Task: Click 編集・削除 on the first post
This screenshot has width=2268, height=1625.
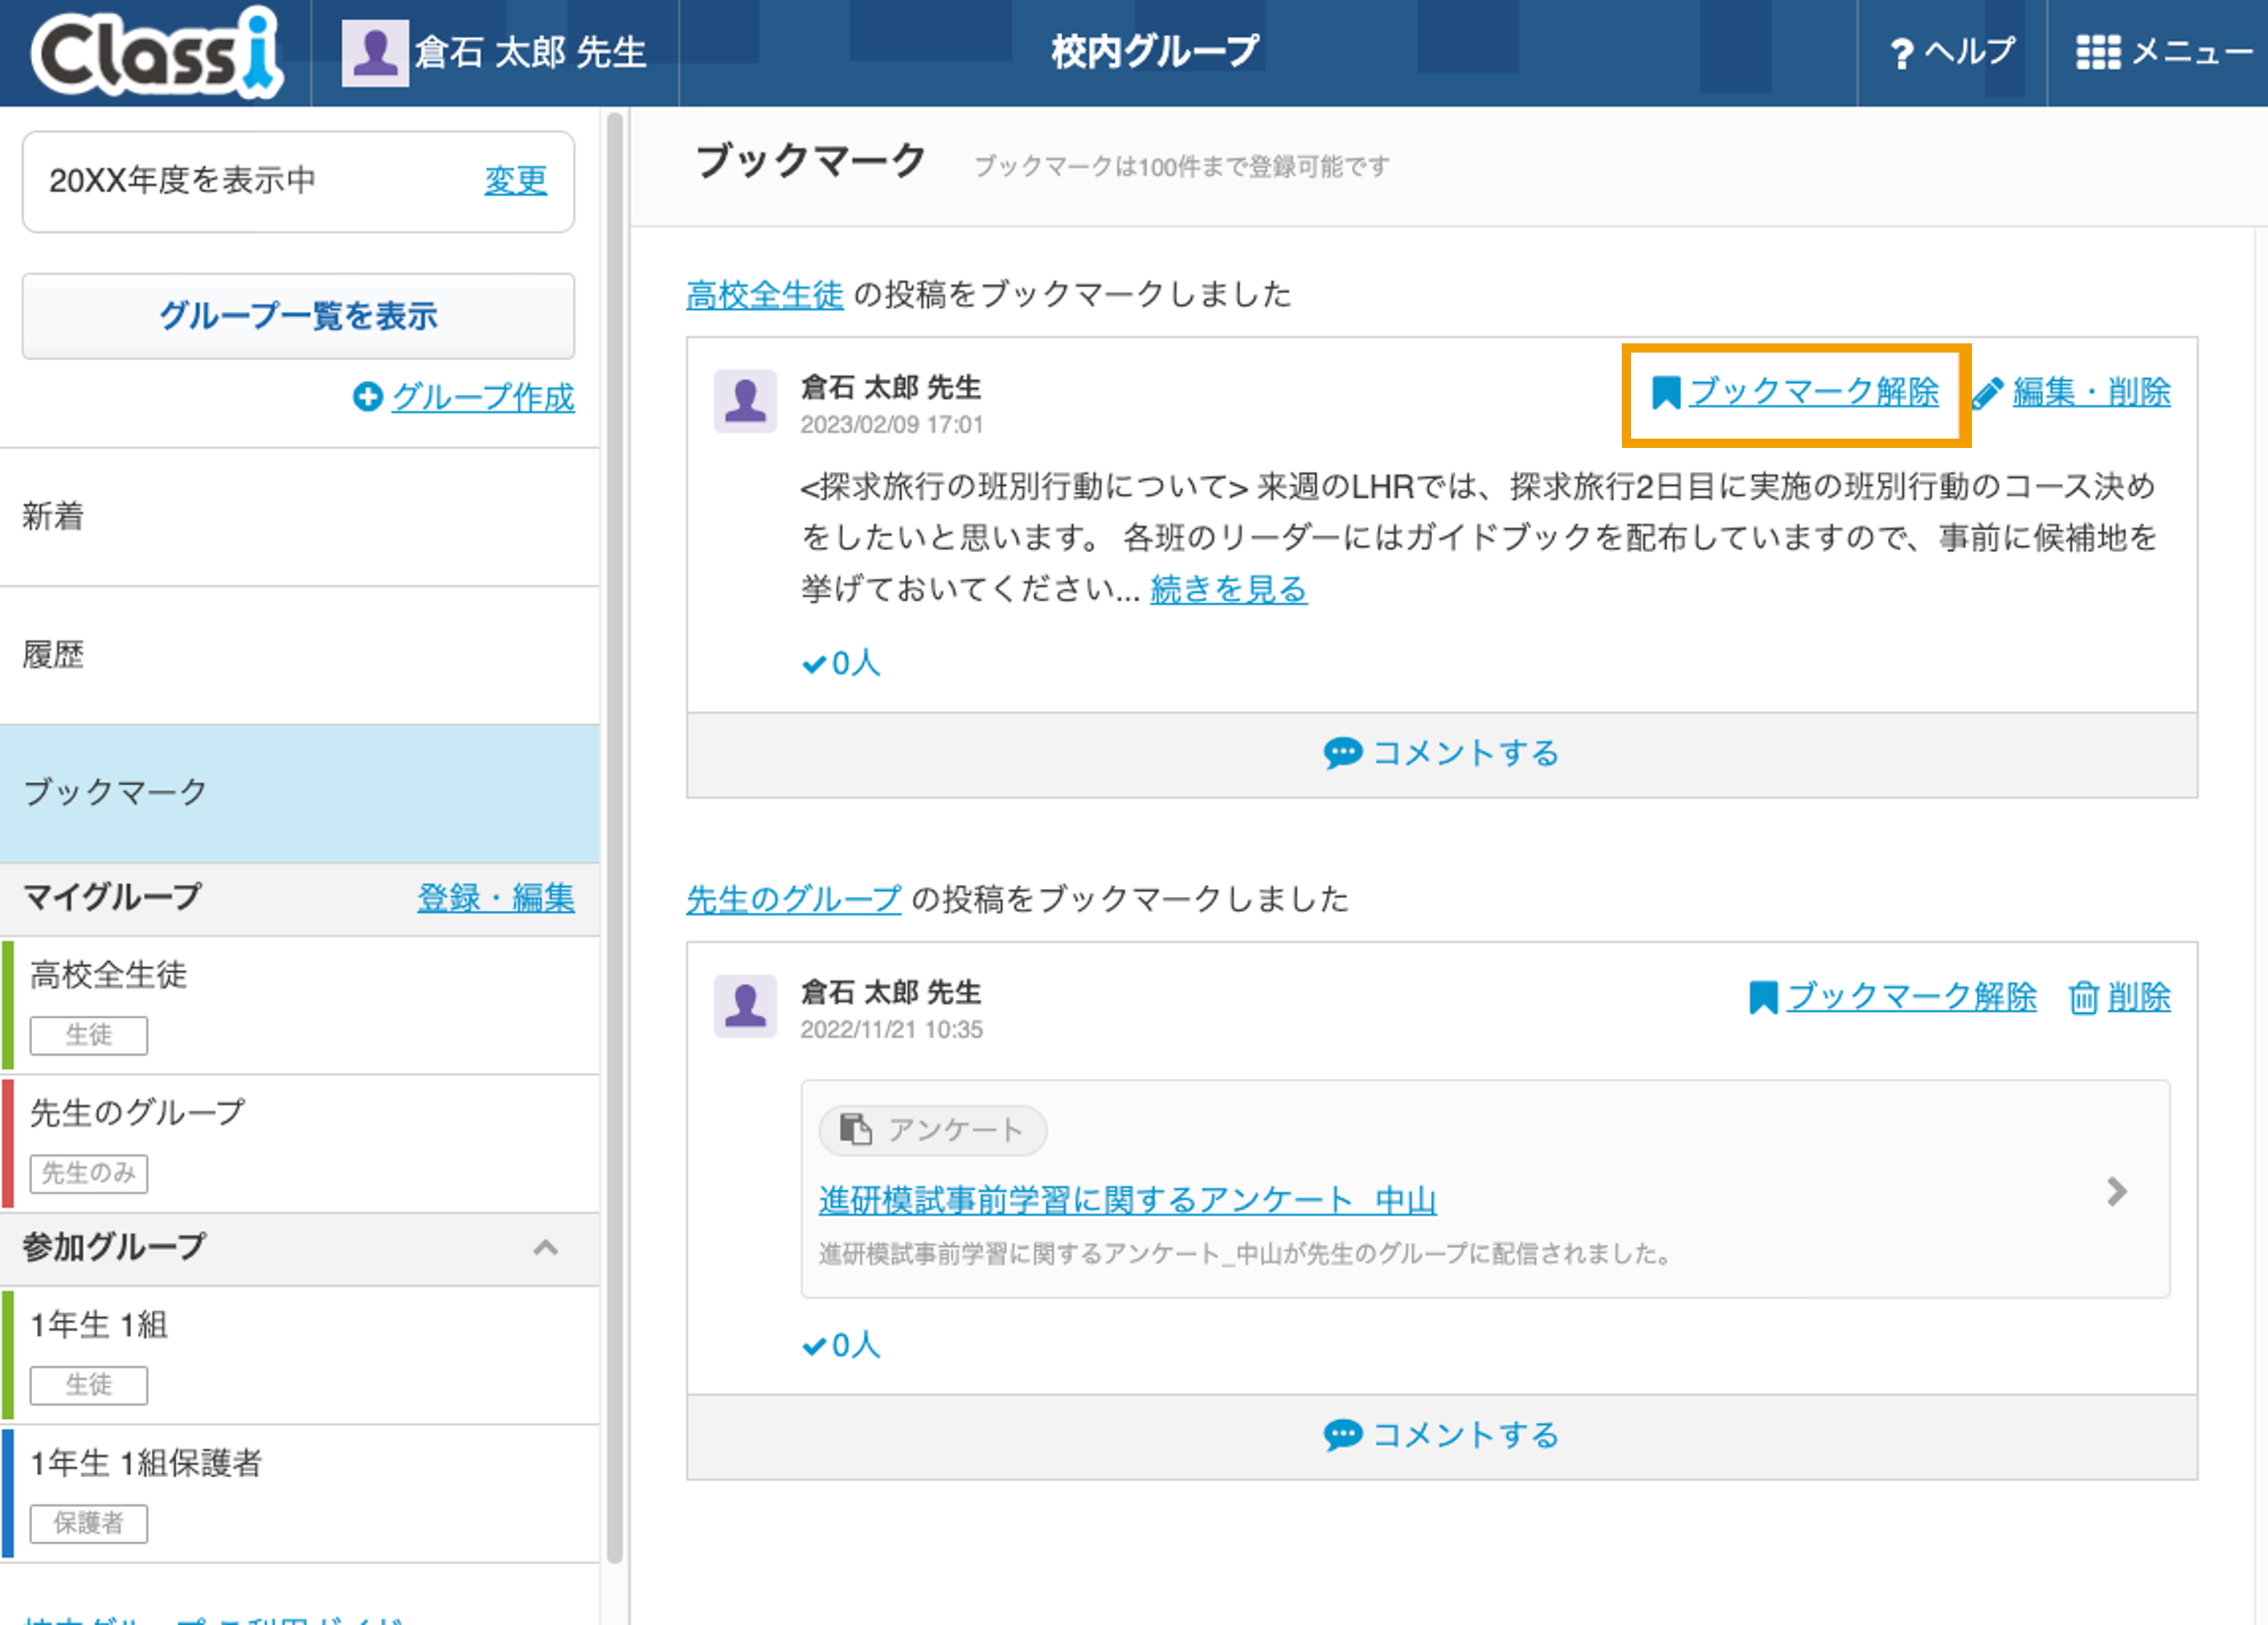Action: [x=2092, y=392]
